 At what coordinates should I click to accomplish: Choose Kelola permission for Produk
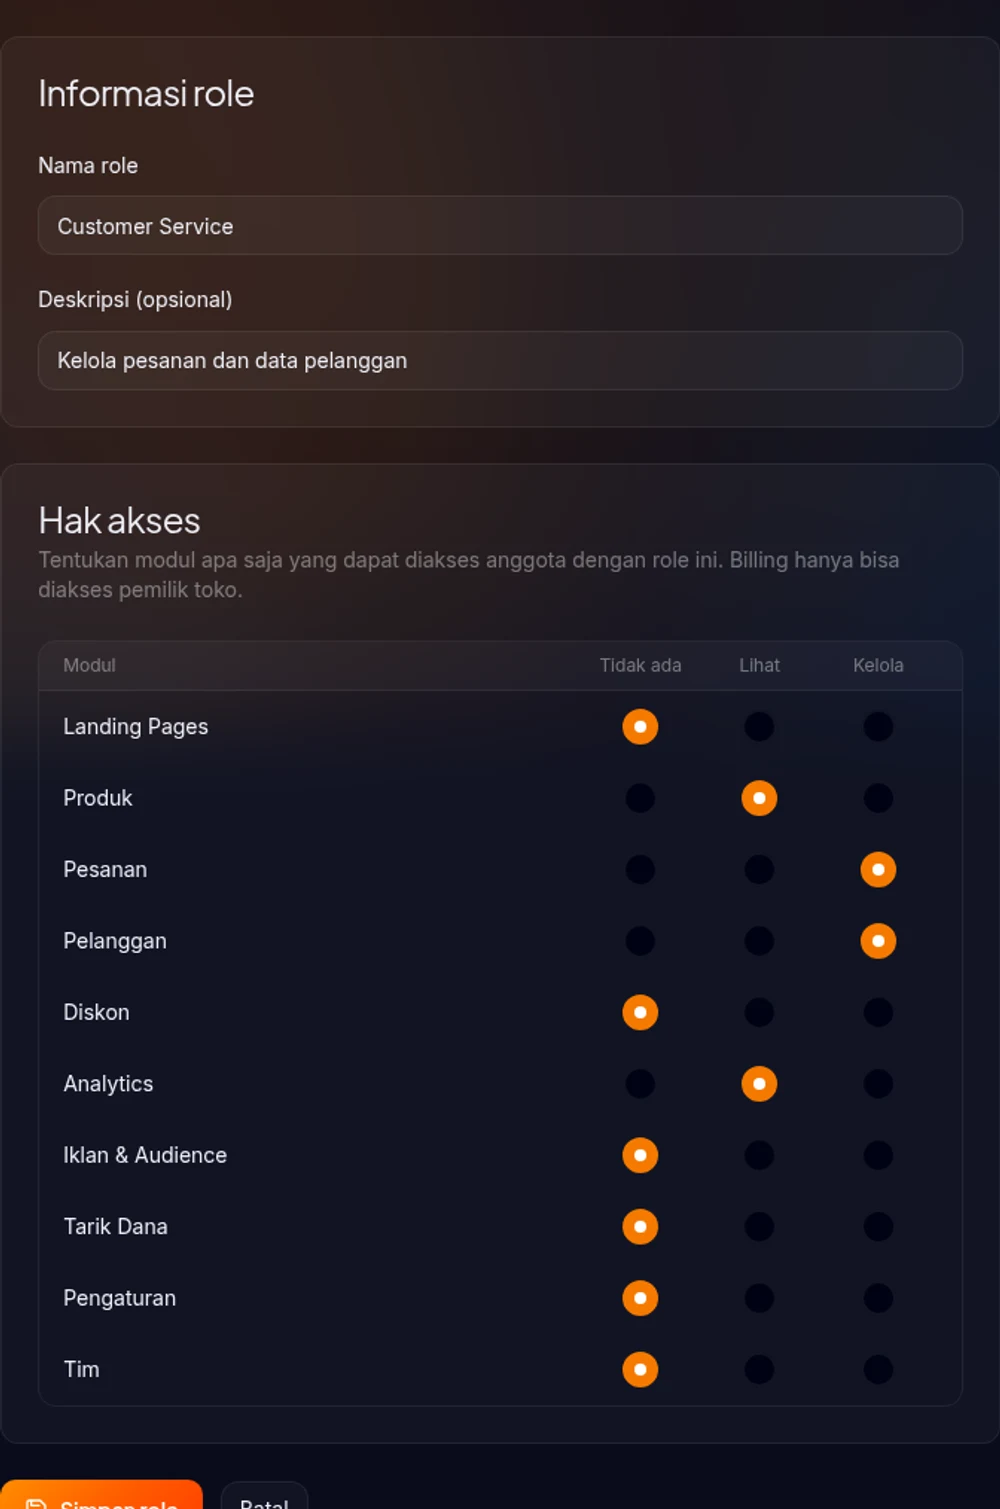pyautogui.click(x=878, y=798)
